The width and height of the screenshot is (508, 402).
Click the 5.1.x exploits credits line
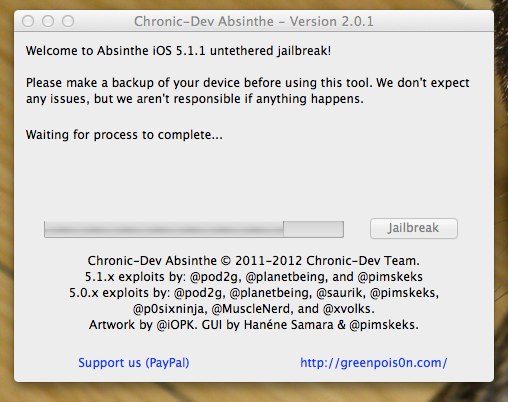pyautogui.click(x=254, y=277)
